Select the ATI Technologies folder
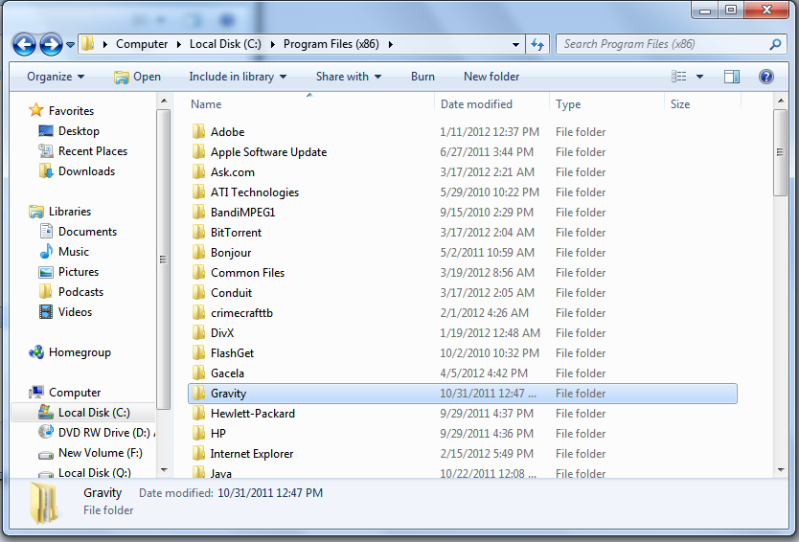 tap(462, 192)
